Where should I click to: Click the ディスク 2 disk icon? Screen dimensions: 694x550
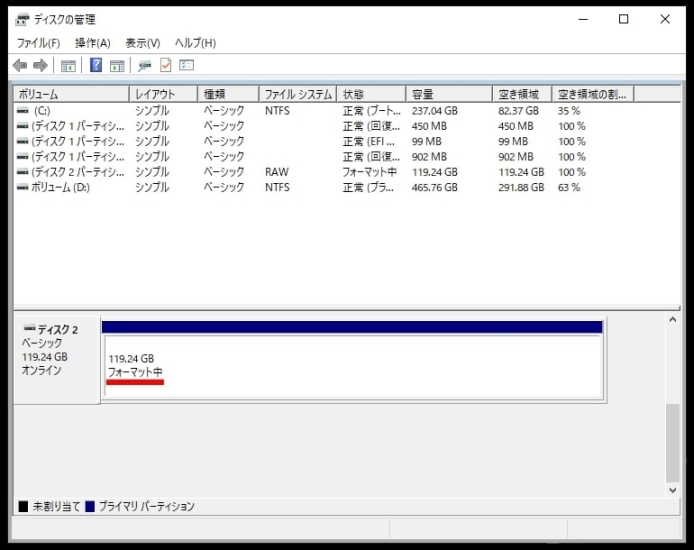pos(30,328)
